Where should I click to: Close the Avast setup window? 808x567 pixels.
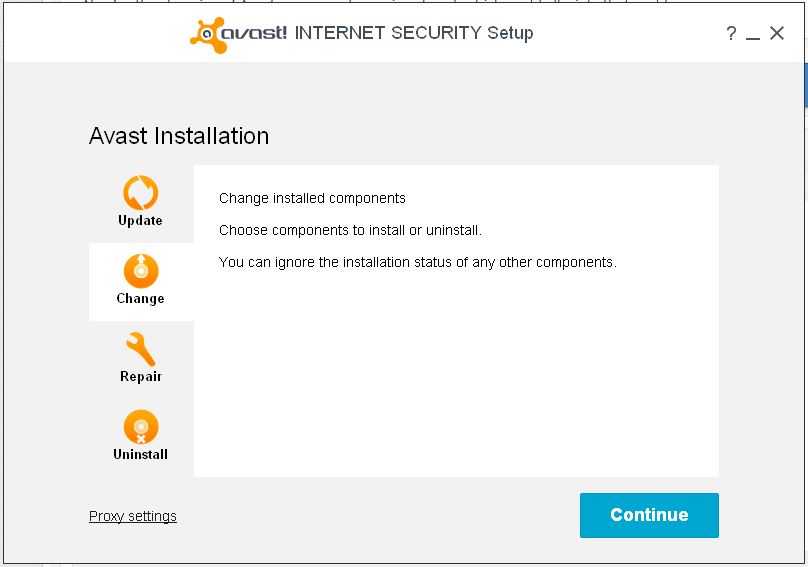777,33
